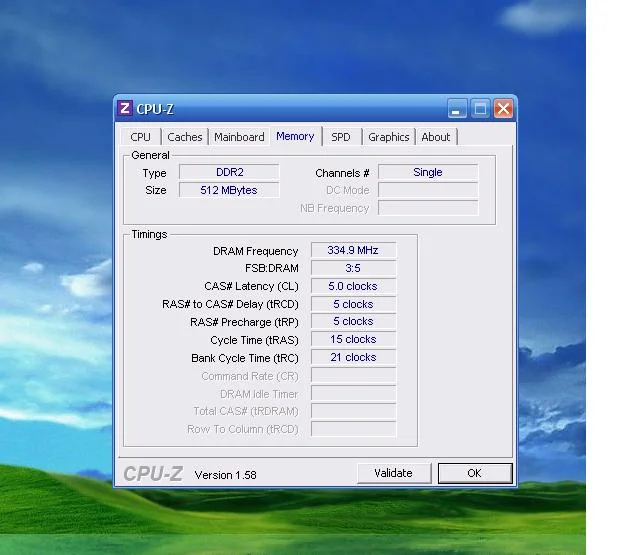Click the empty NB Frequency field
The height and width of the screenshot is (555, 640).
pos(428,208)
